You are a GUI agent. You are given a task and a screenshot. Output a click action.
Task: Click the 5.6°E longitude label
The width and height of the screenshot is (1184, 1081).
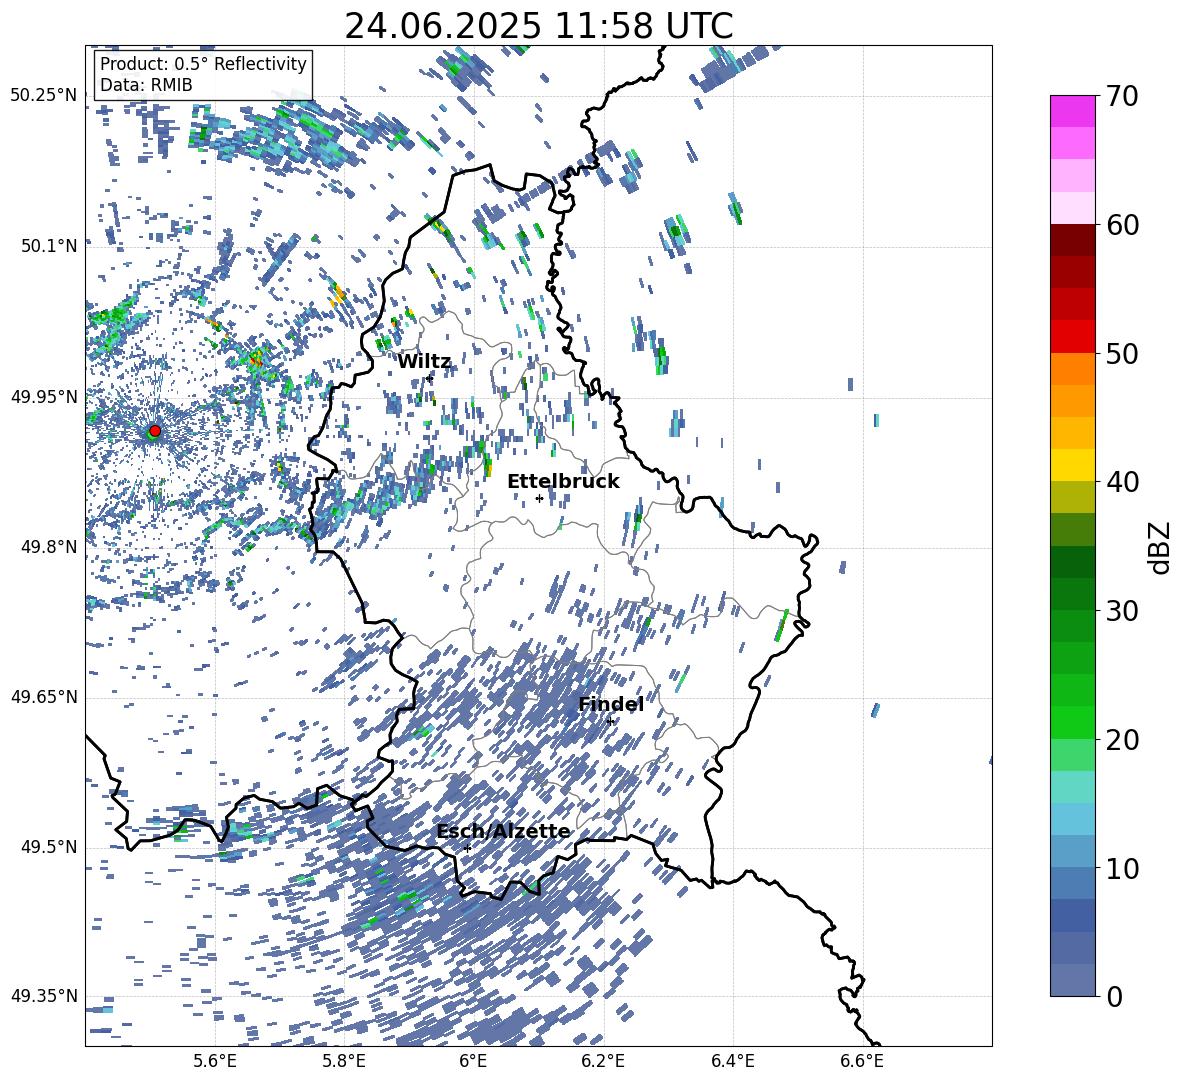point(215,1061)
